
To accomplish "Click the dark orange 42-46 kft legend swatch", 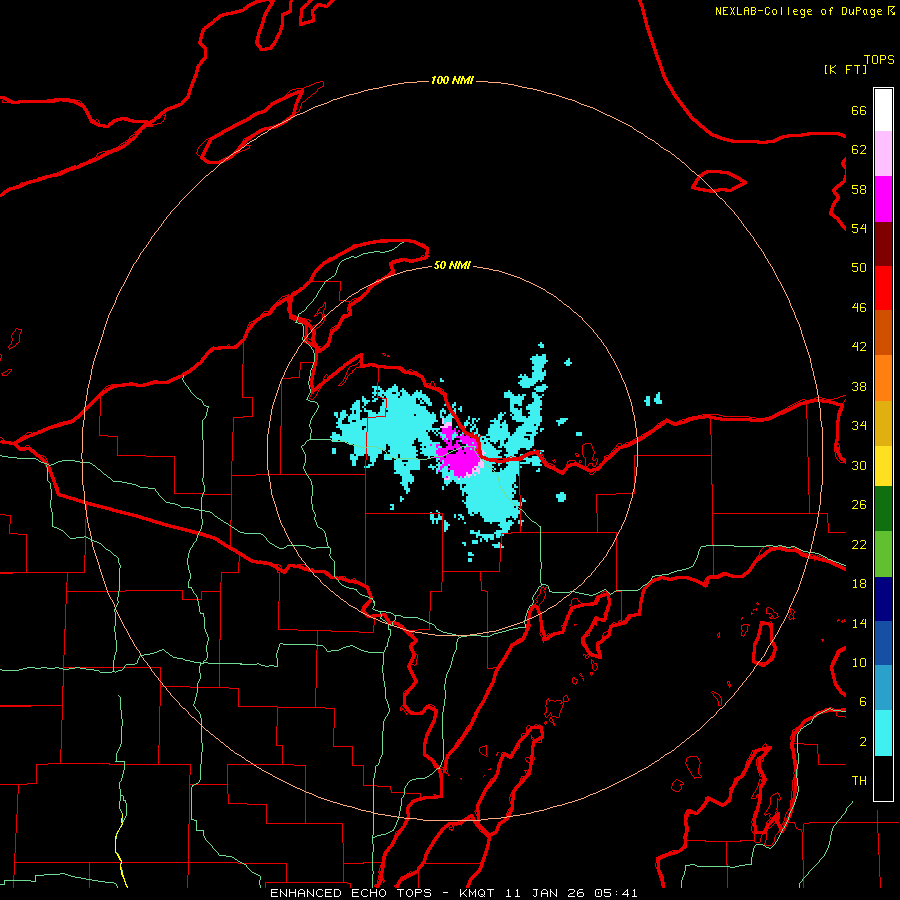I will tap(883, 332).
